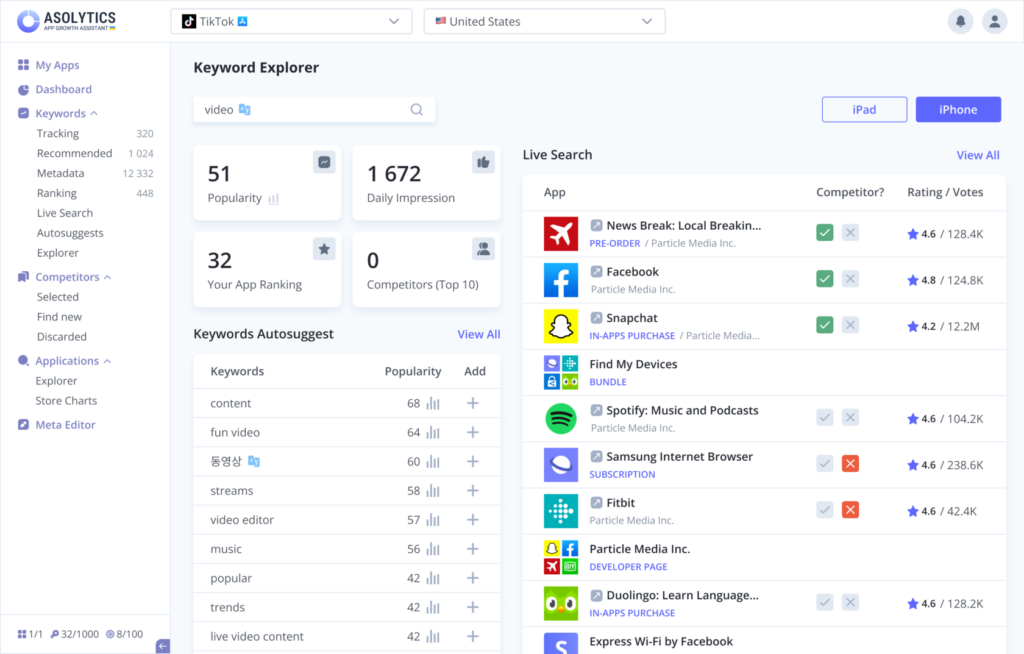Add the keyword fun video
Viewport: 1024px width, 654px height.
click(473, 433)
